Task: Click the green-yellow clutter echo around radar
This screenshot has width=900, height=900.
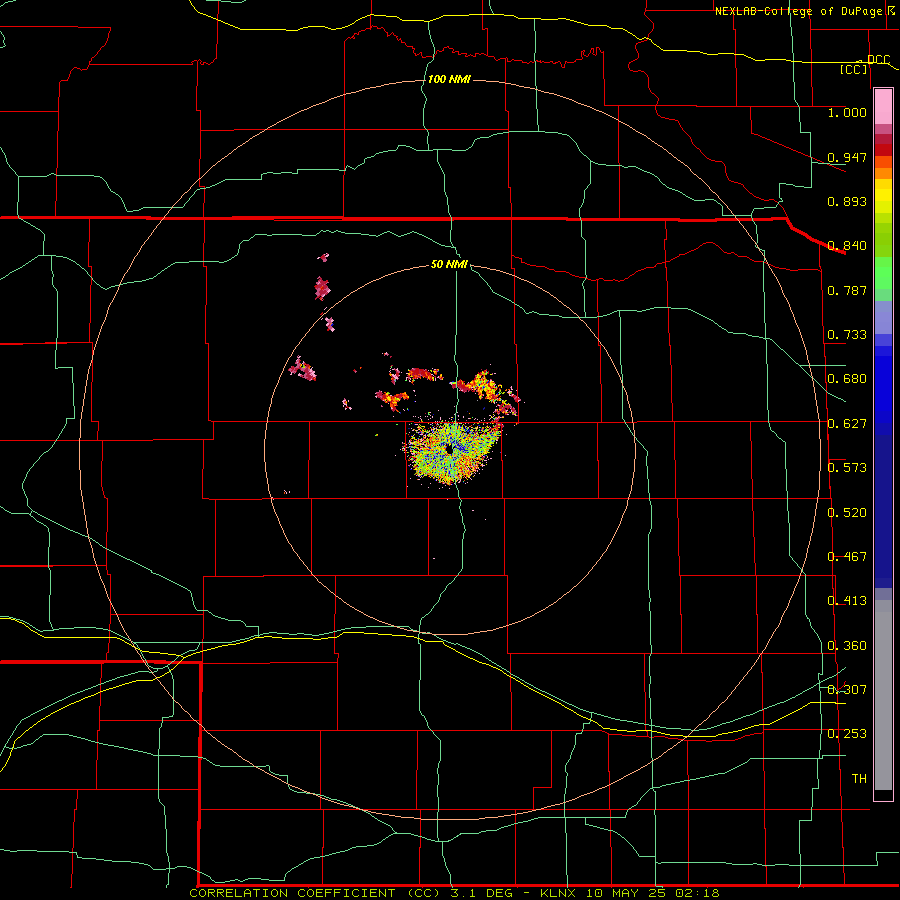Action: tap(453, 452)
